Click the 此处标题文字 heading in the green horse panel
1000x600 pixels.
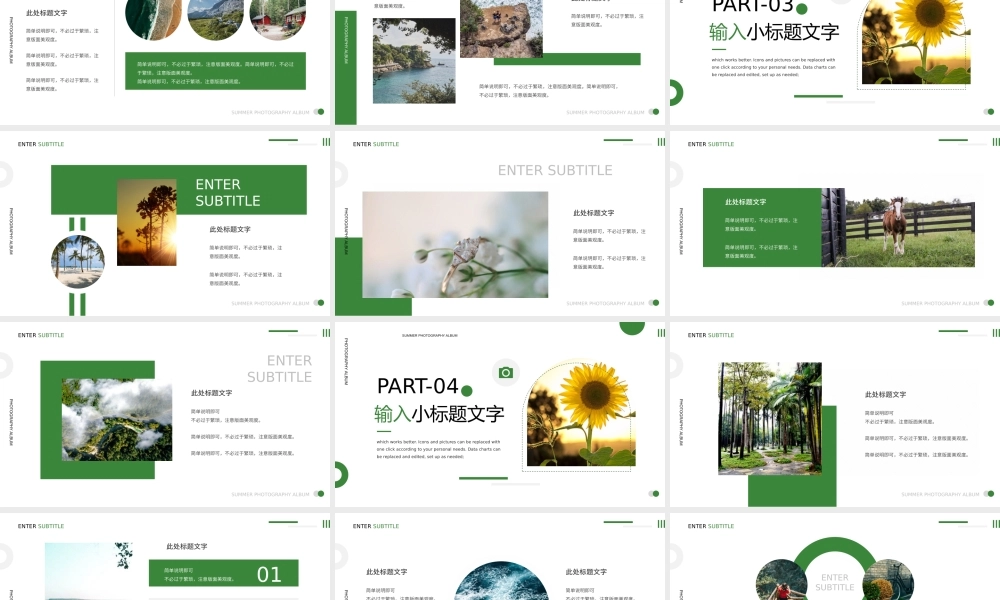pyautogui.click(x=745, y=201)
